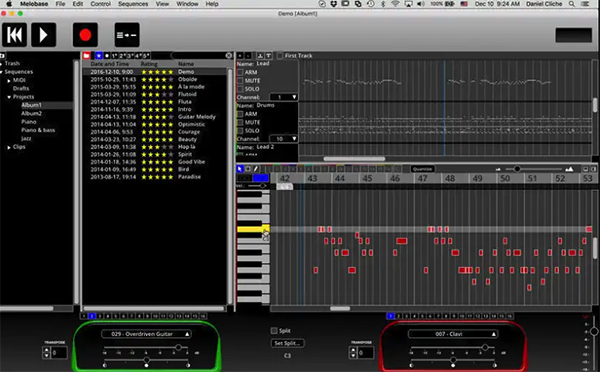Screen dimensions: 600x372
Task: Click the white dot filter icon
Action: tap(107, 55)
